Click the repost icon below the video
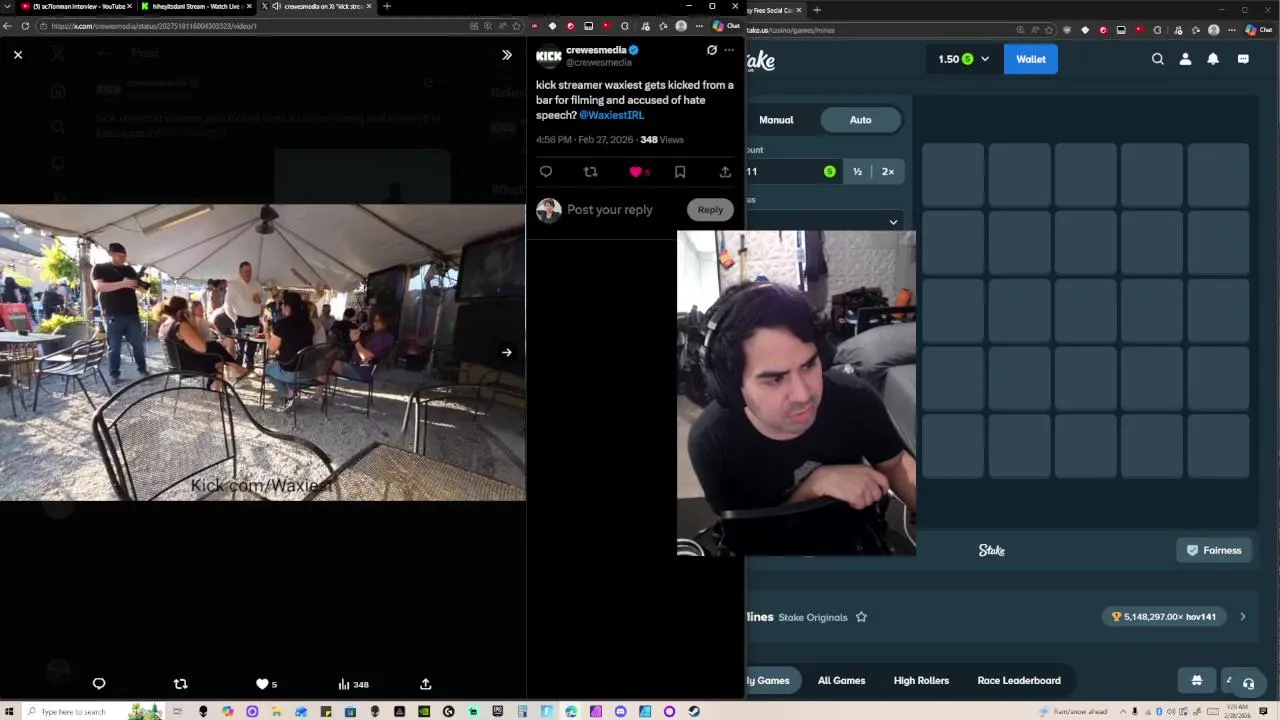 181,684
